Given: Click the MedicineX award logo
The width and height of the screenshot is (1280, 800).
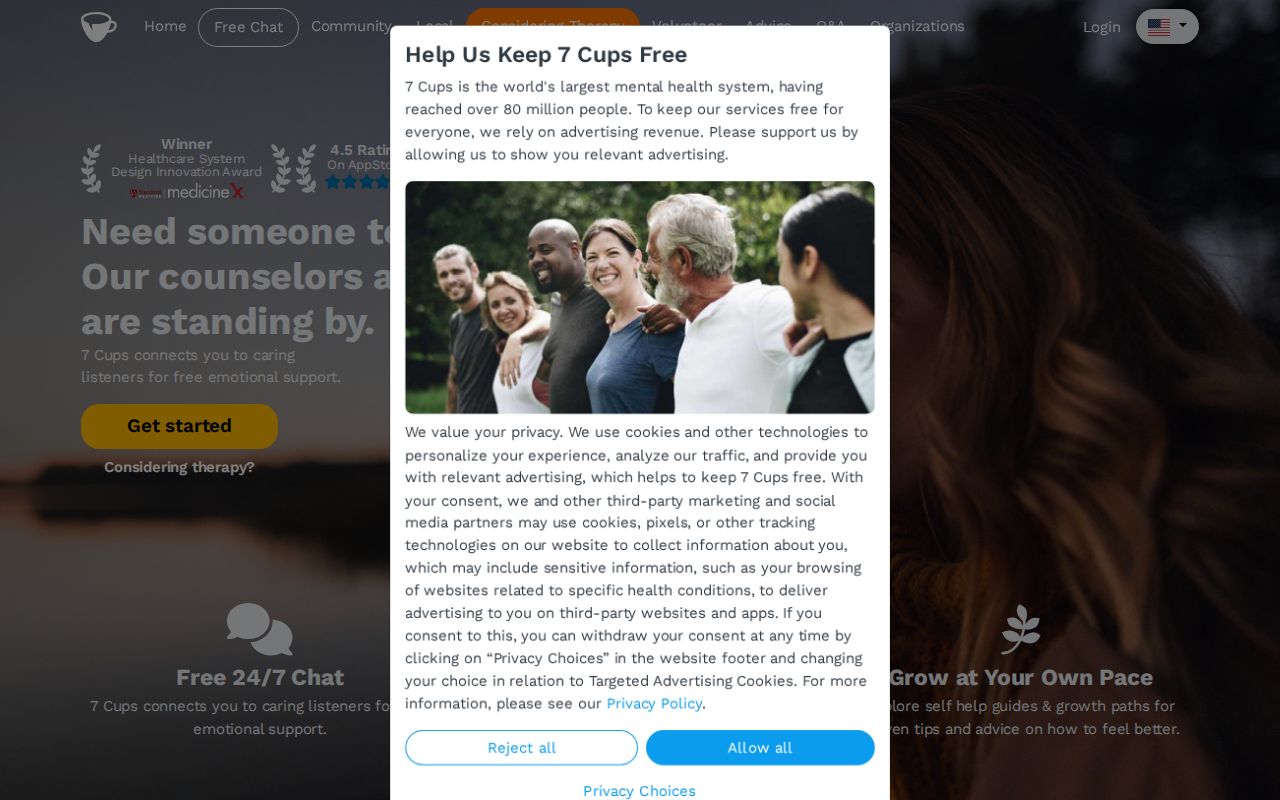Looking at the screenshot, I should [187, 192].
